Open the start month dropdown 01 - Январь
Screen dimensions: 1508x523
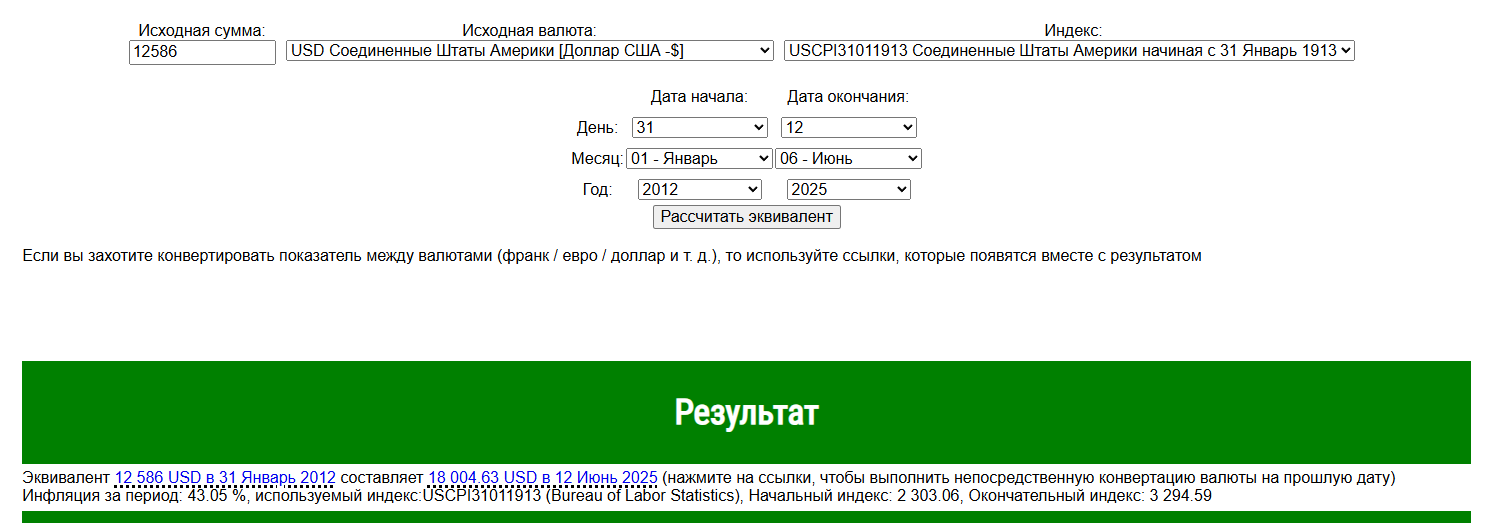pos(700,158)
